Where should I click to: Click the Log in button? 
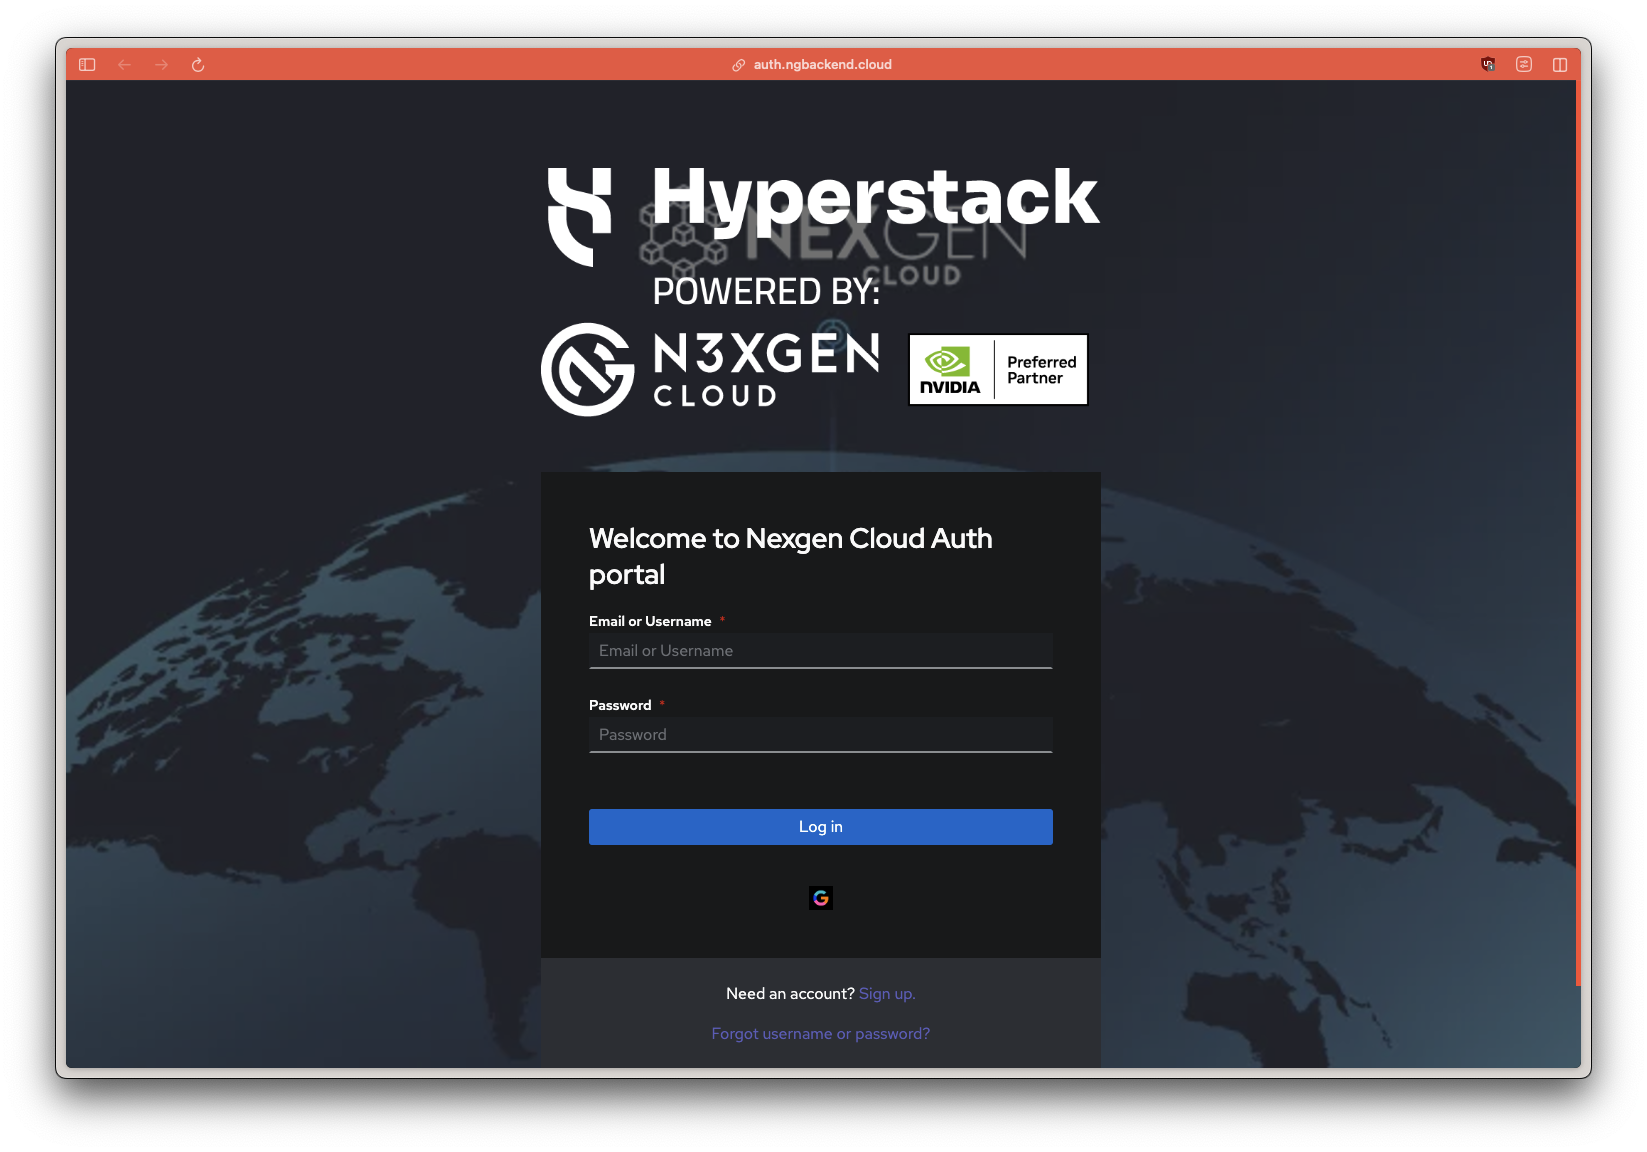821,827
